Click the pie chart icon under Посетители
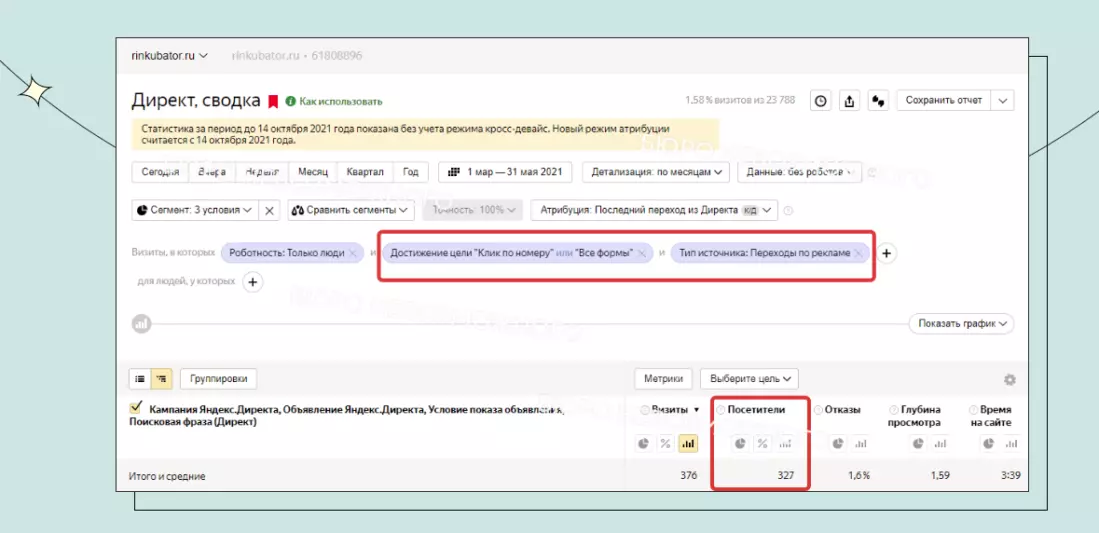Image resolution: width=1099 pixels, height=533 pixels. (740, 443)
